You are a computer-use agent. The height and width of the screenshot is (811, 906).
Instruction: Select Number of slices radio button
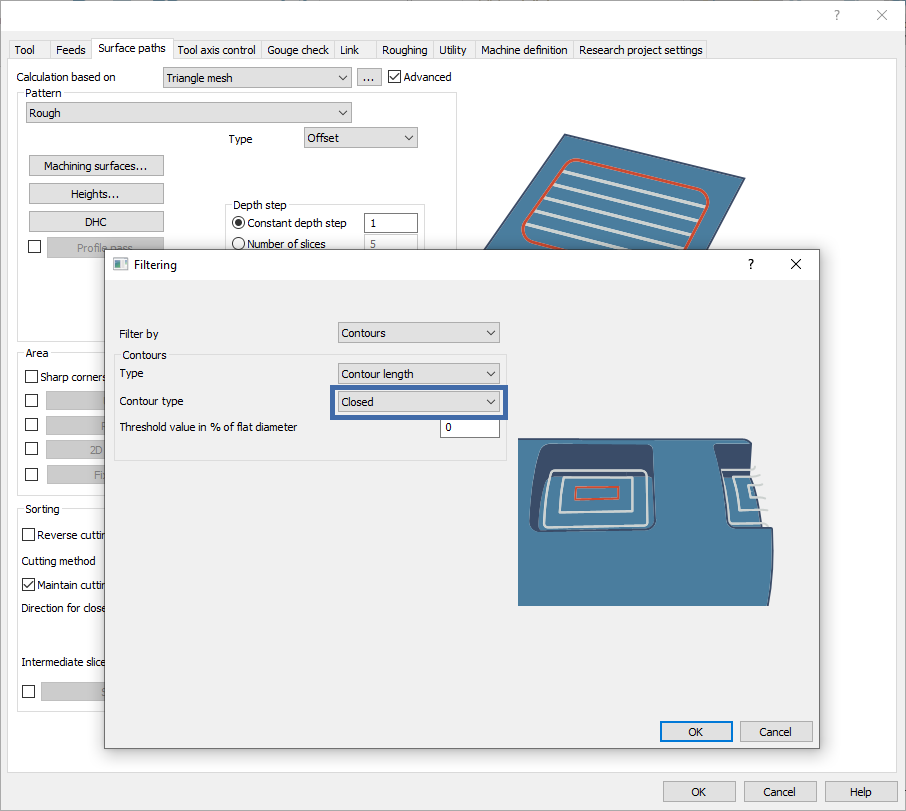pos(238,244)
